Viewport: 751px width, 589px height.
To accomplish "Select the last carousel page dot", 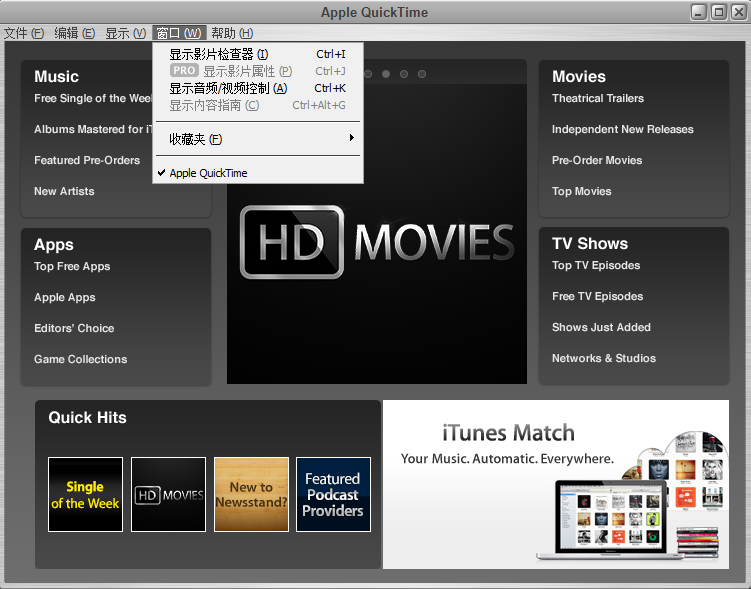I will coord(422,74).
